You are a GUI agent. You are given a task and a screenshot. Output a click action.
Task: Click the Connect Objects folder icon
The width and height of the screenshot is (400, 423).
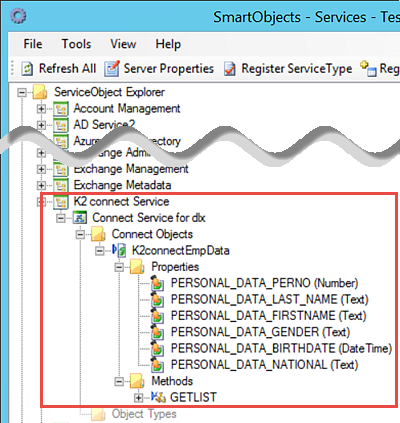[x=99, y=234]
